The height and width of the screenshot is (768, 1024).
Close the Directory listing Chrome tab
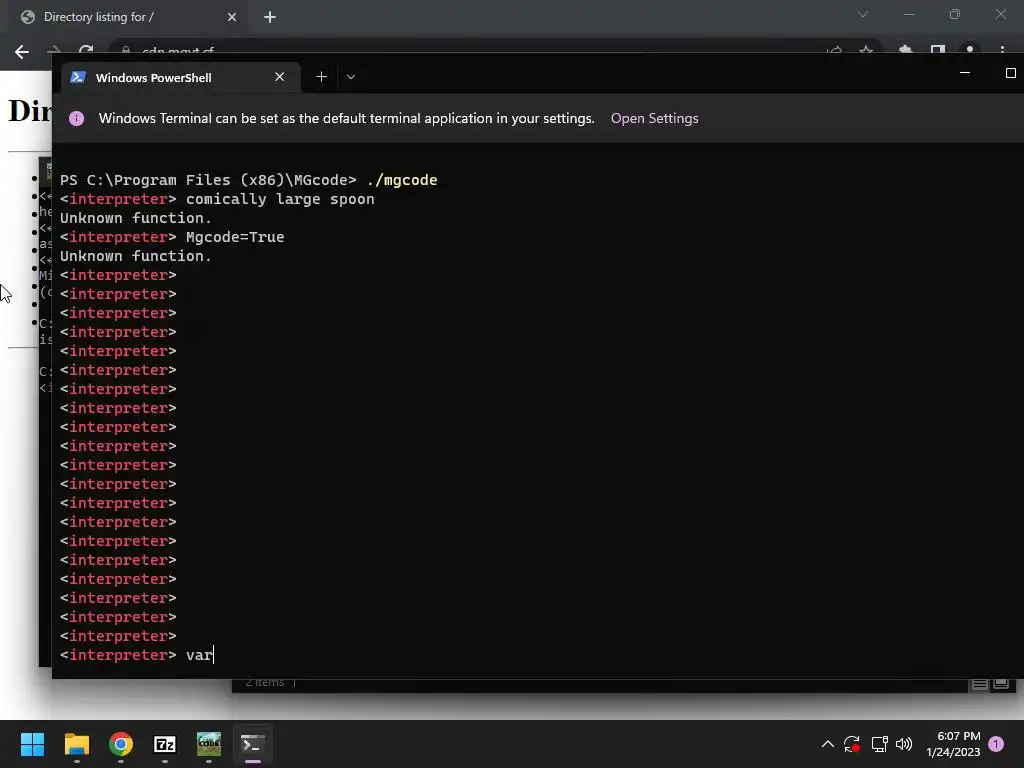(x=232, y=17)
